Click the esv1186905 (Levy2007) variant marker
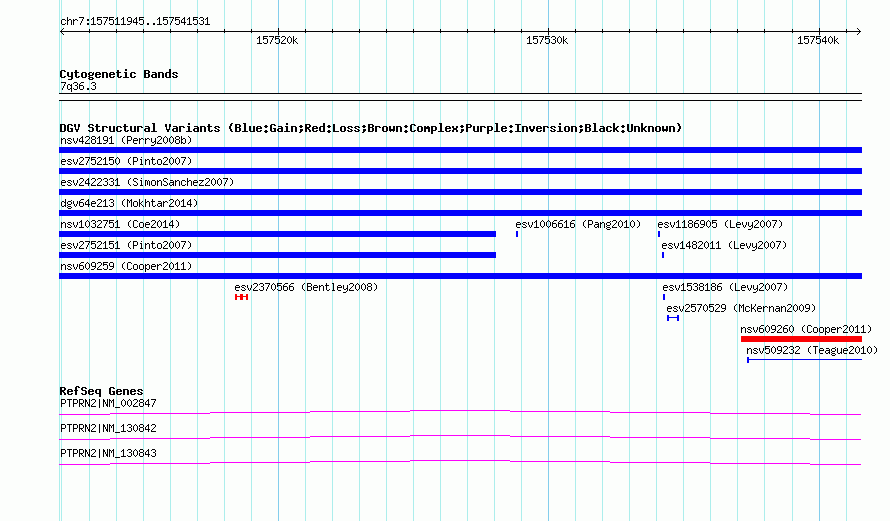 click(659, 234)
